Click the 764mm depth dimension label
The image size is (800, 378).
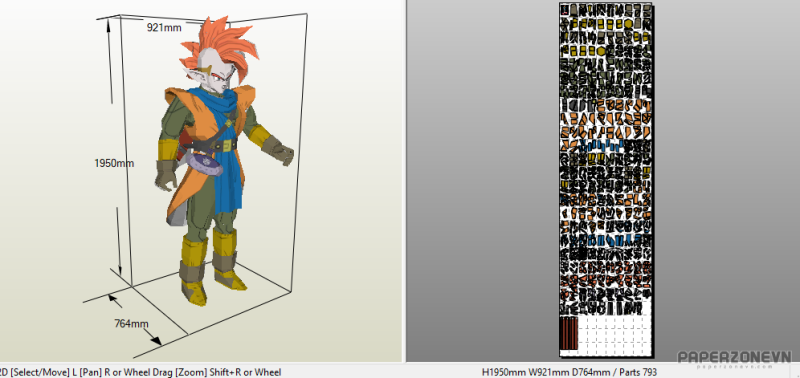(131, 323)
